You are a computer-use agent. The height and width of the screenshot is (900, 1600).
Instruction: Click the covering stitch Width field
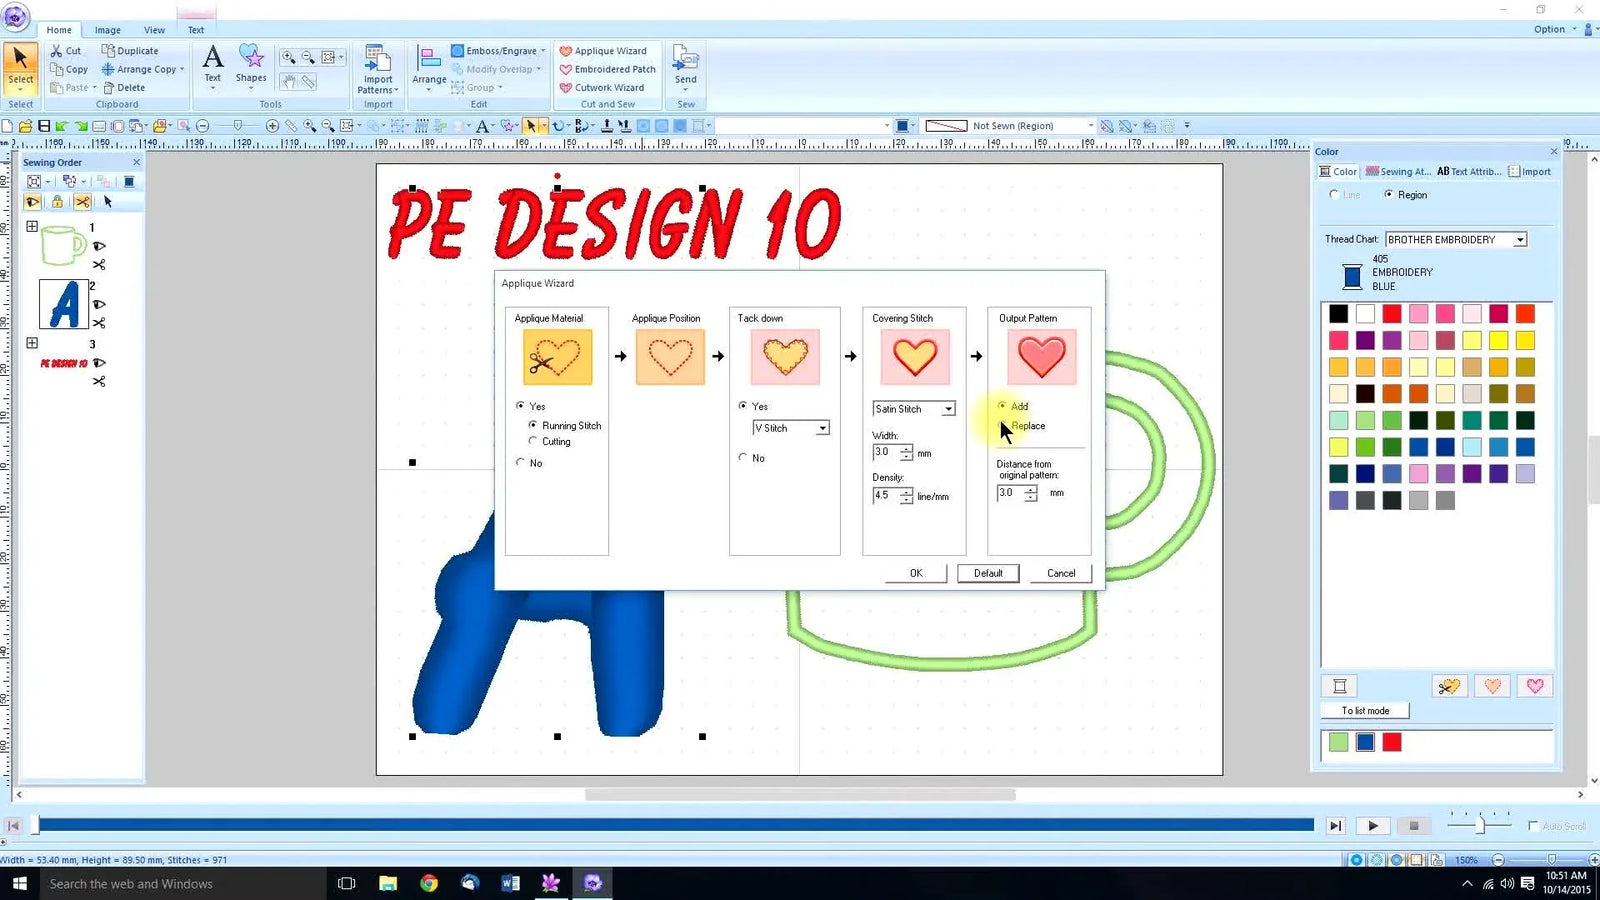click(884, 452)
